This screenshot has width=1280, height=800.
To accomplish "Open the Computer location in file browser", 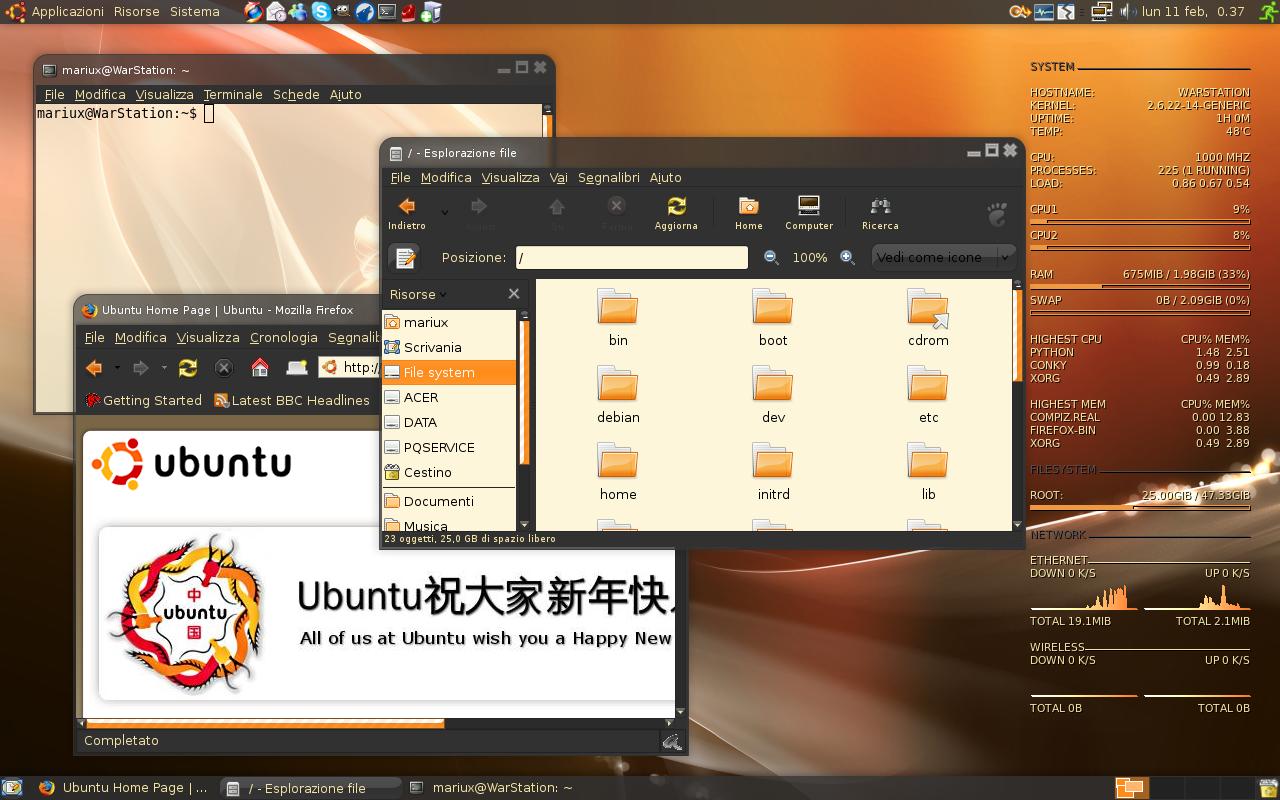I will click(x=808, y=207).
